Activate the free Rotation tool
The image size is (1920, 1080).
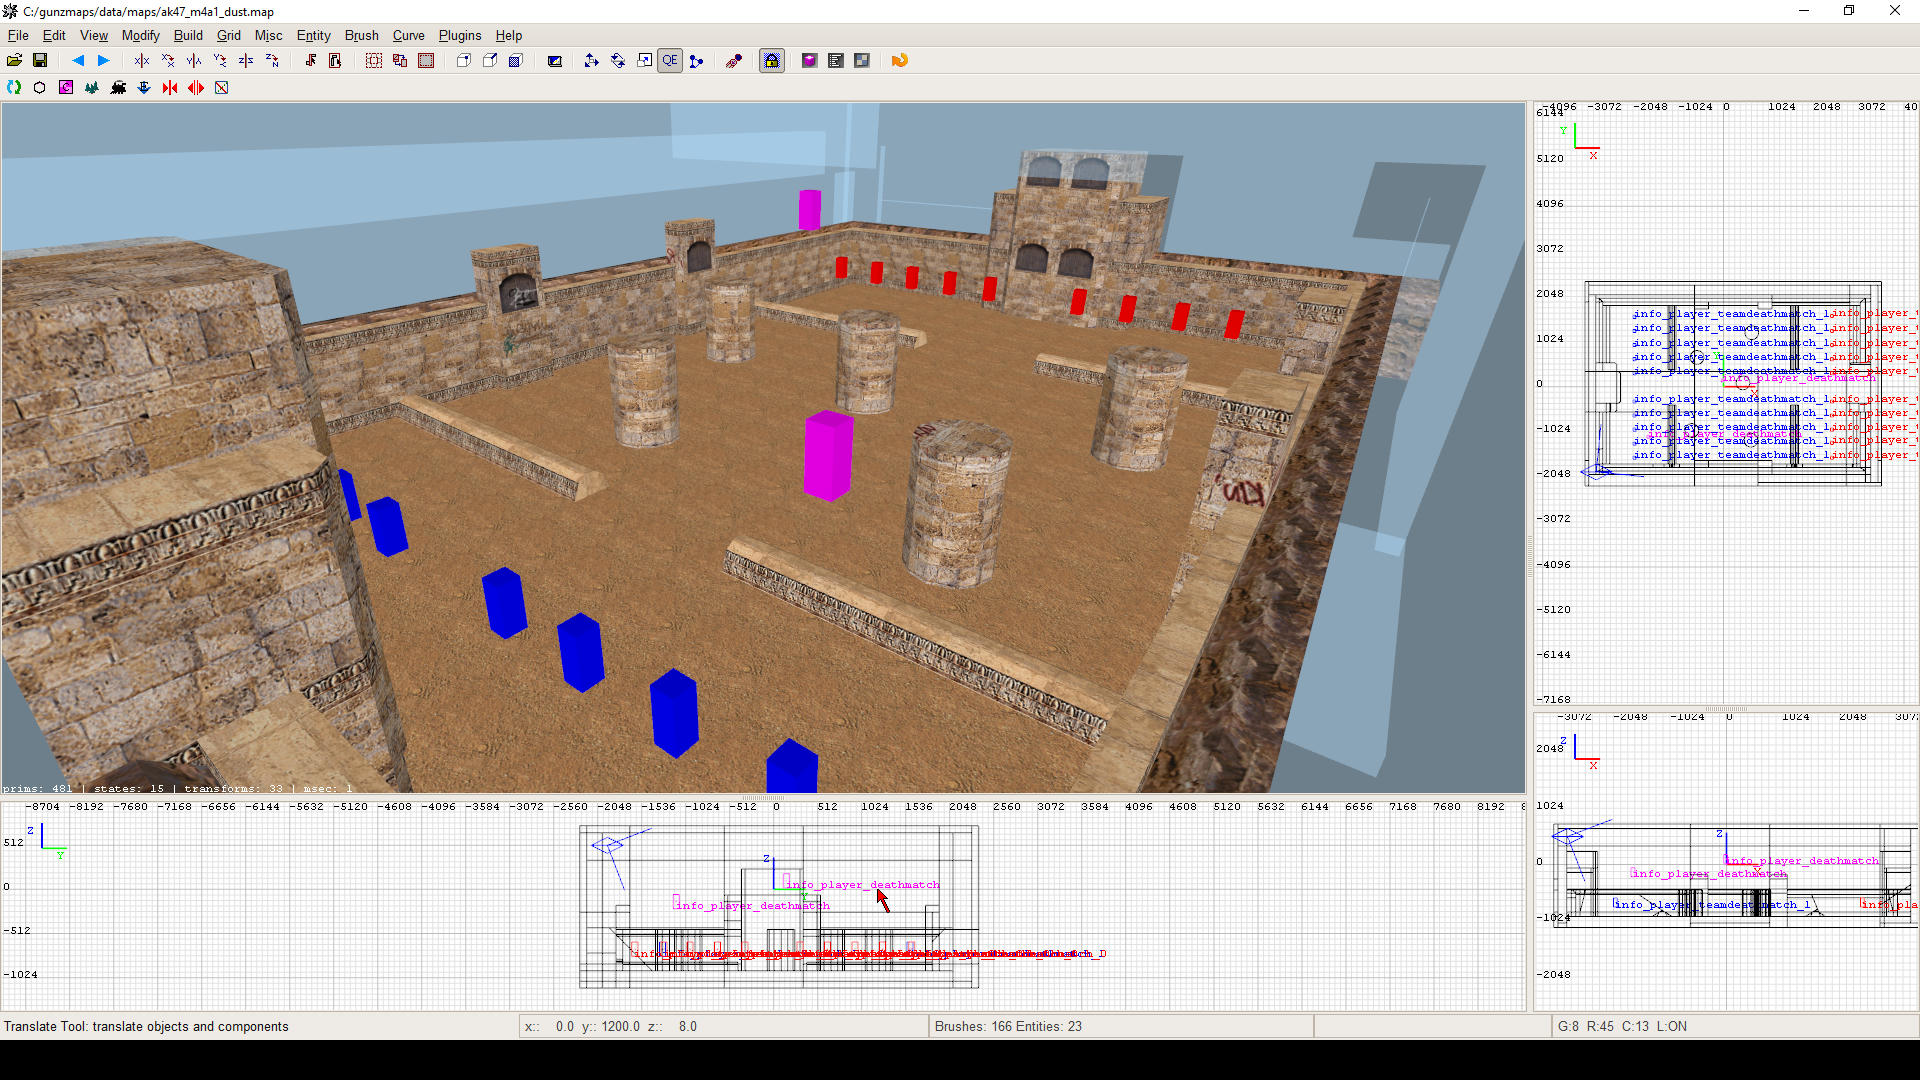617,60
